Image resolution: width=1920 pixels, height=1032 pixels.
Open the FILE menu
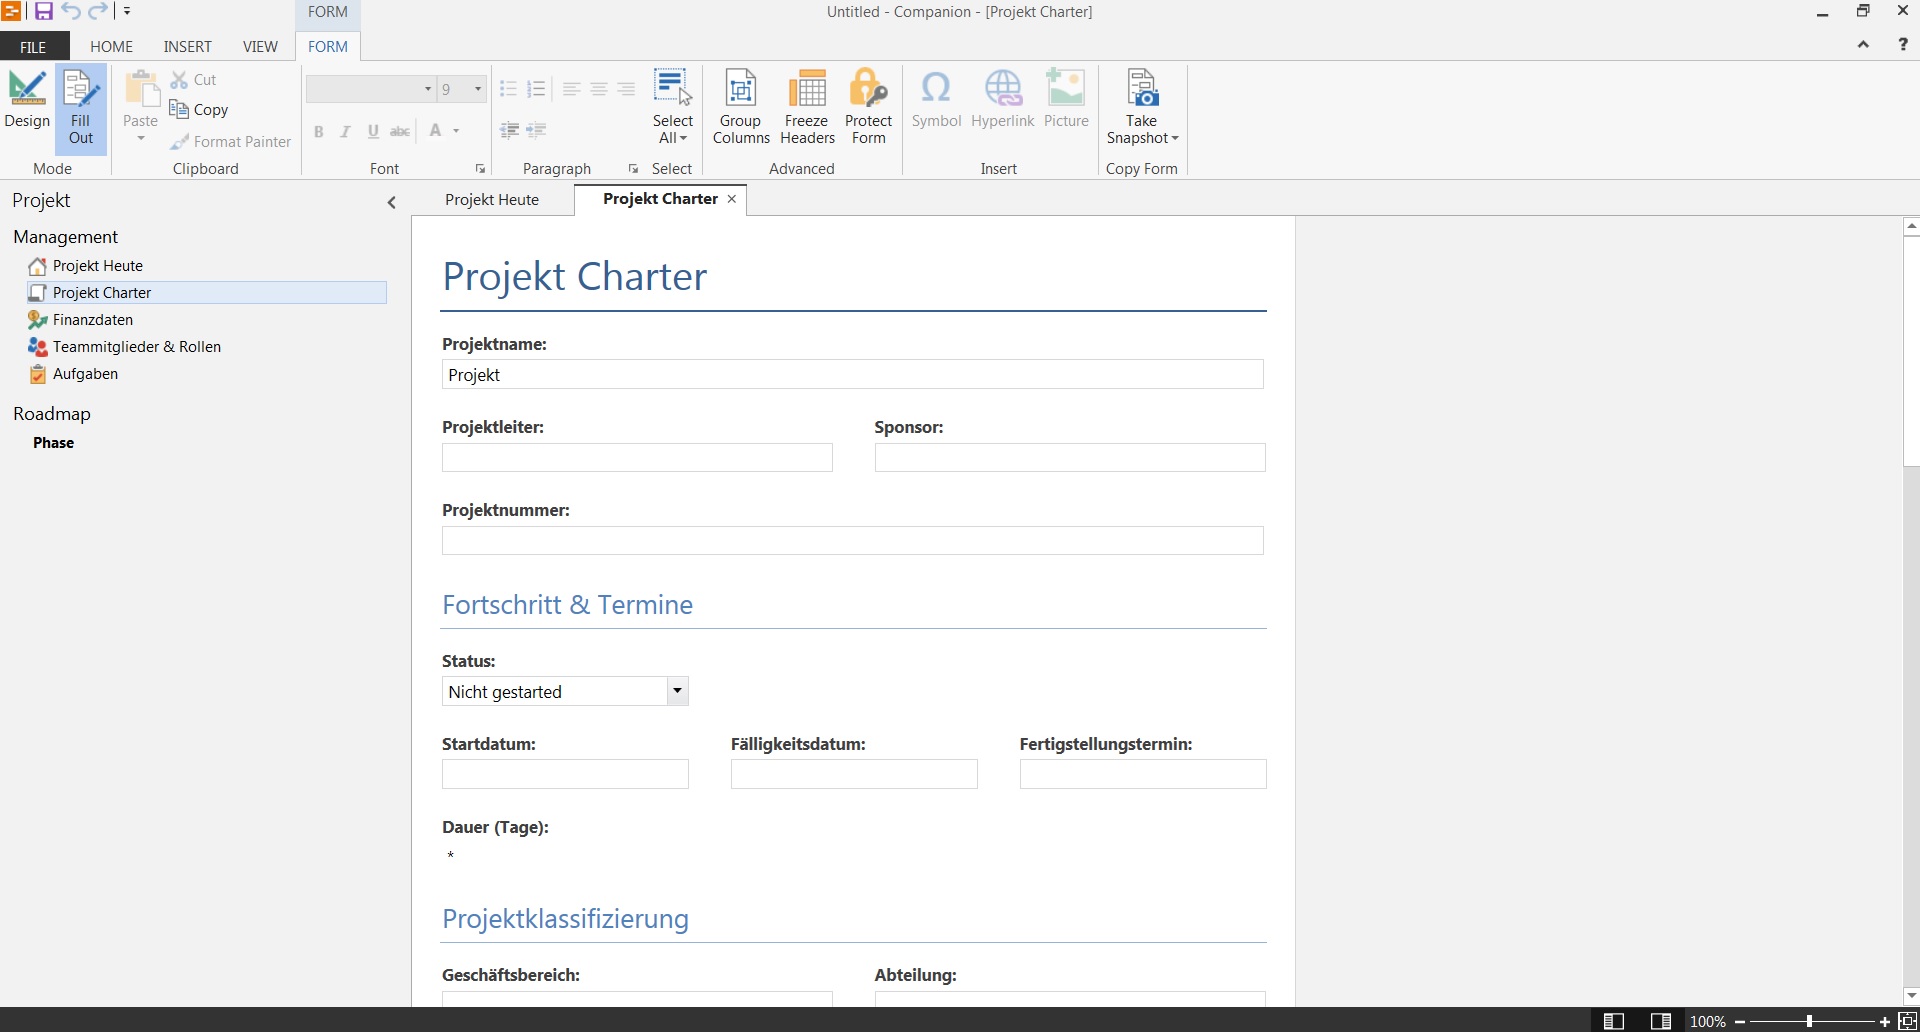(33, 47)
